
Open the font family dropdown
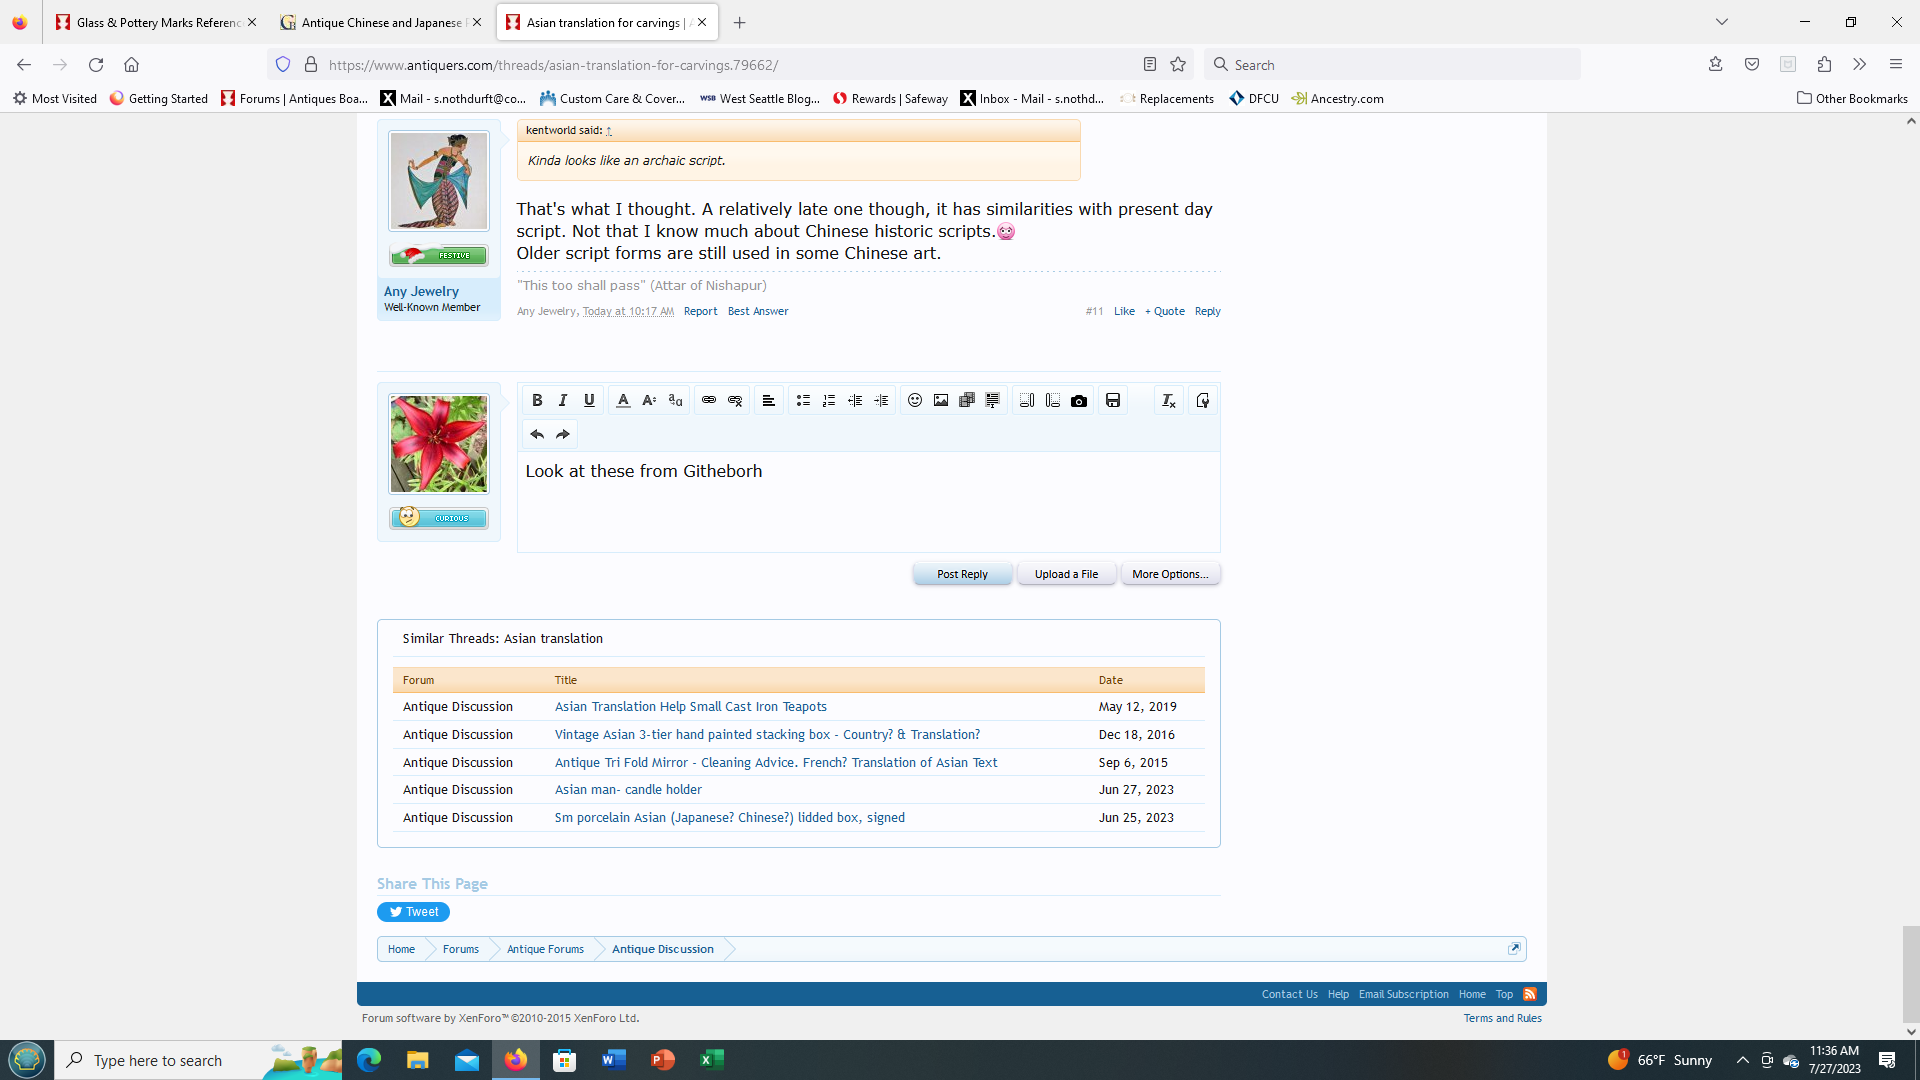pos(675,400)
